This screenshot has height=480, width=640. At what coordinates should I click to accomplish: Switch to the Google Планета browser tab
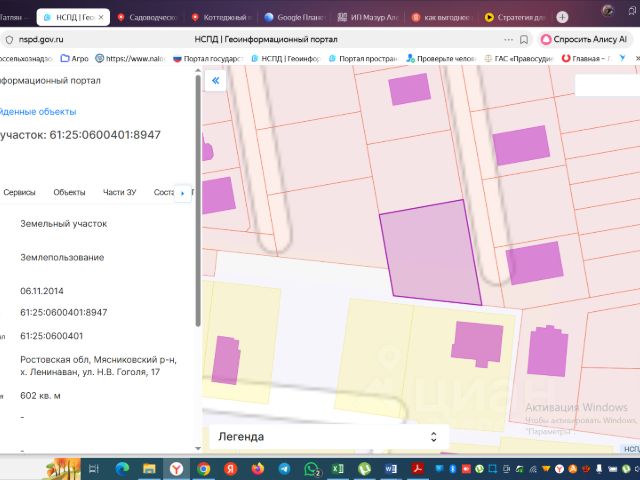(294, 17)
